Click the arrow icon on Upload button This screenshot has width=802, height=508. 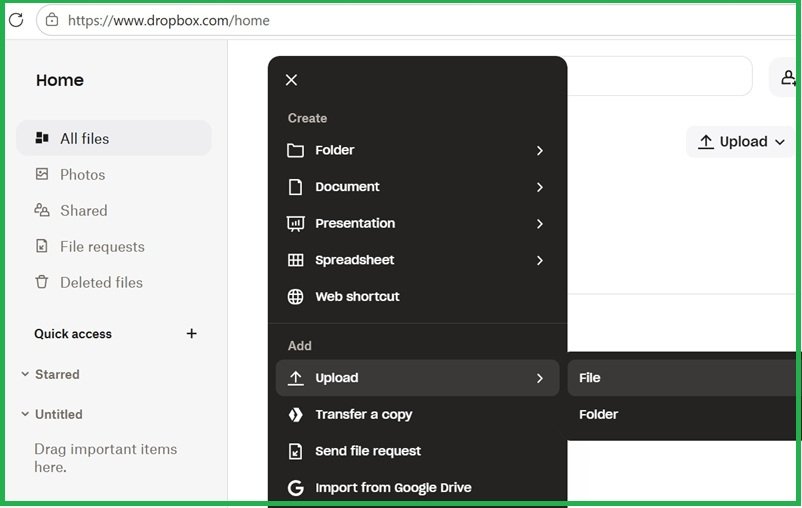(x=706, y=142)
